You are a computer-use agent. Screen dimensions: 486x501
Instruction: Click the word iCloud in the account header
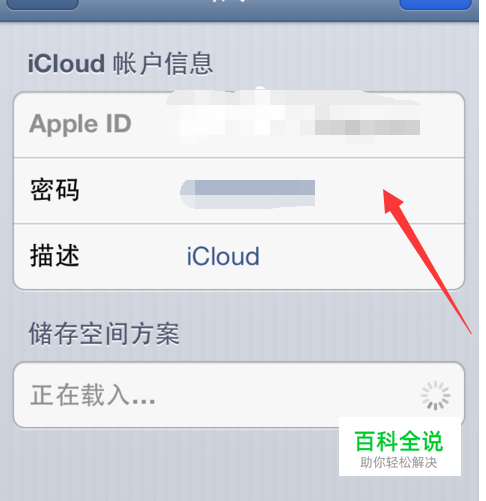click(66, 64)
